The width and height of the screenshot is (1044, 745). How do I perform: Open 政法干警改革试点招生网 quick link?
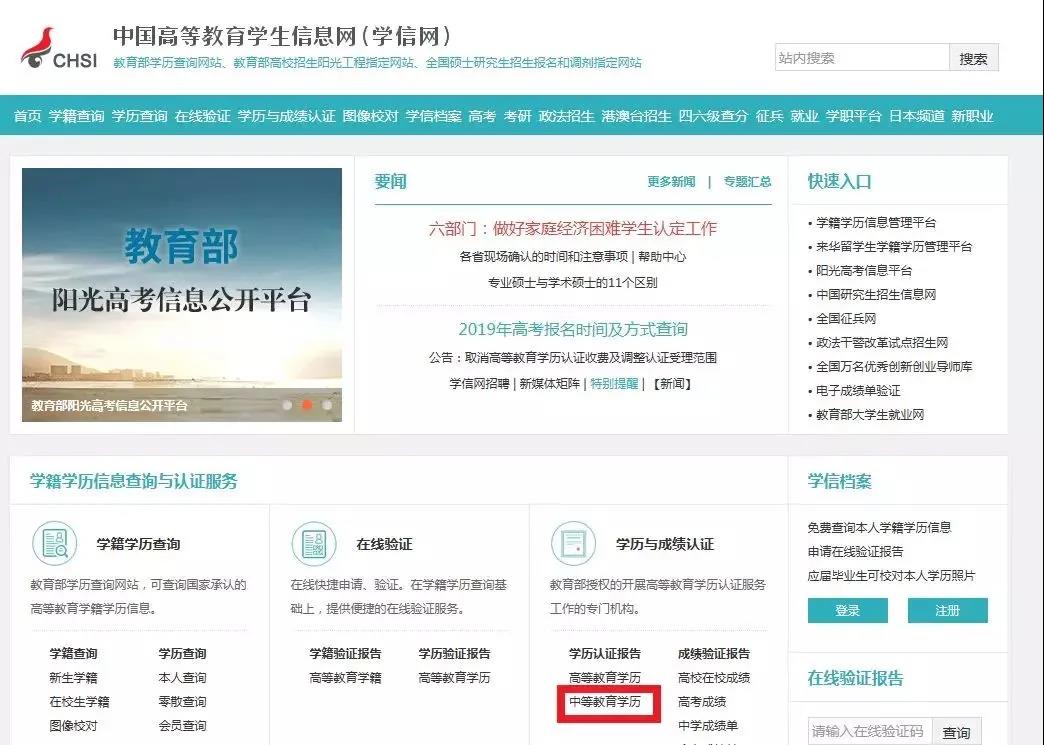(882, 342)
